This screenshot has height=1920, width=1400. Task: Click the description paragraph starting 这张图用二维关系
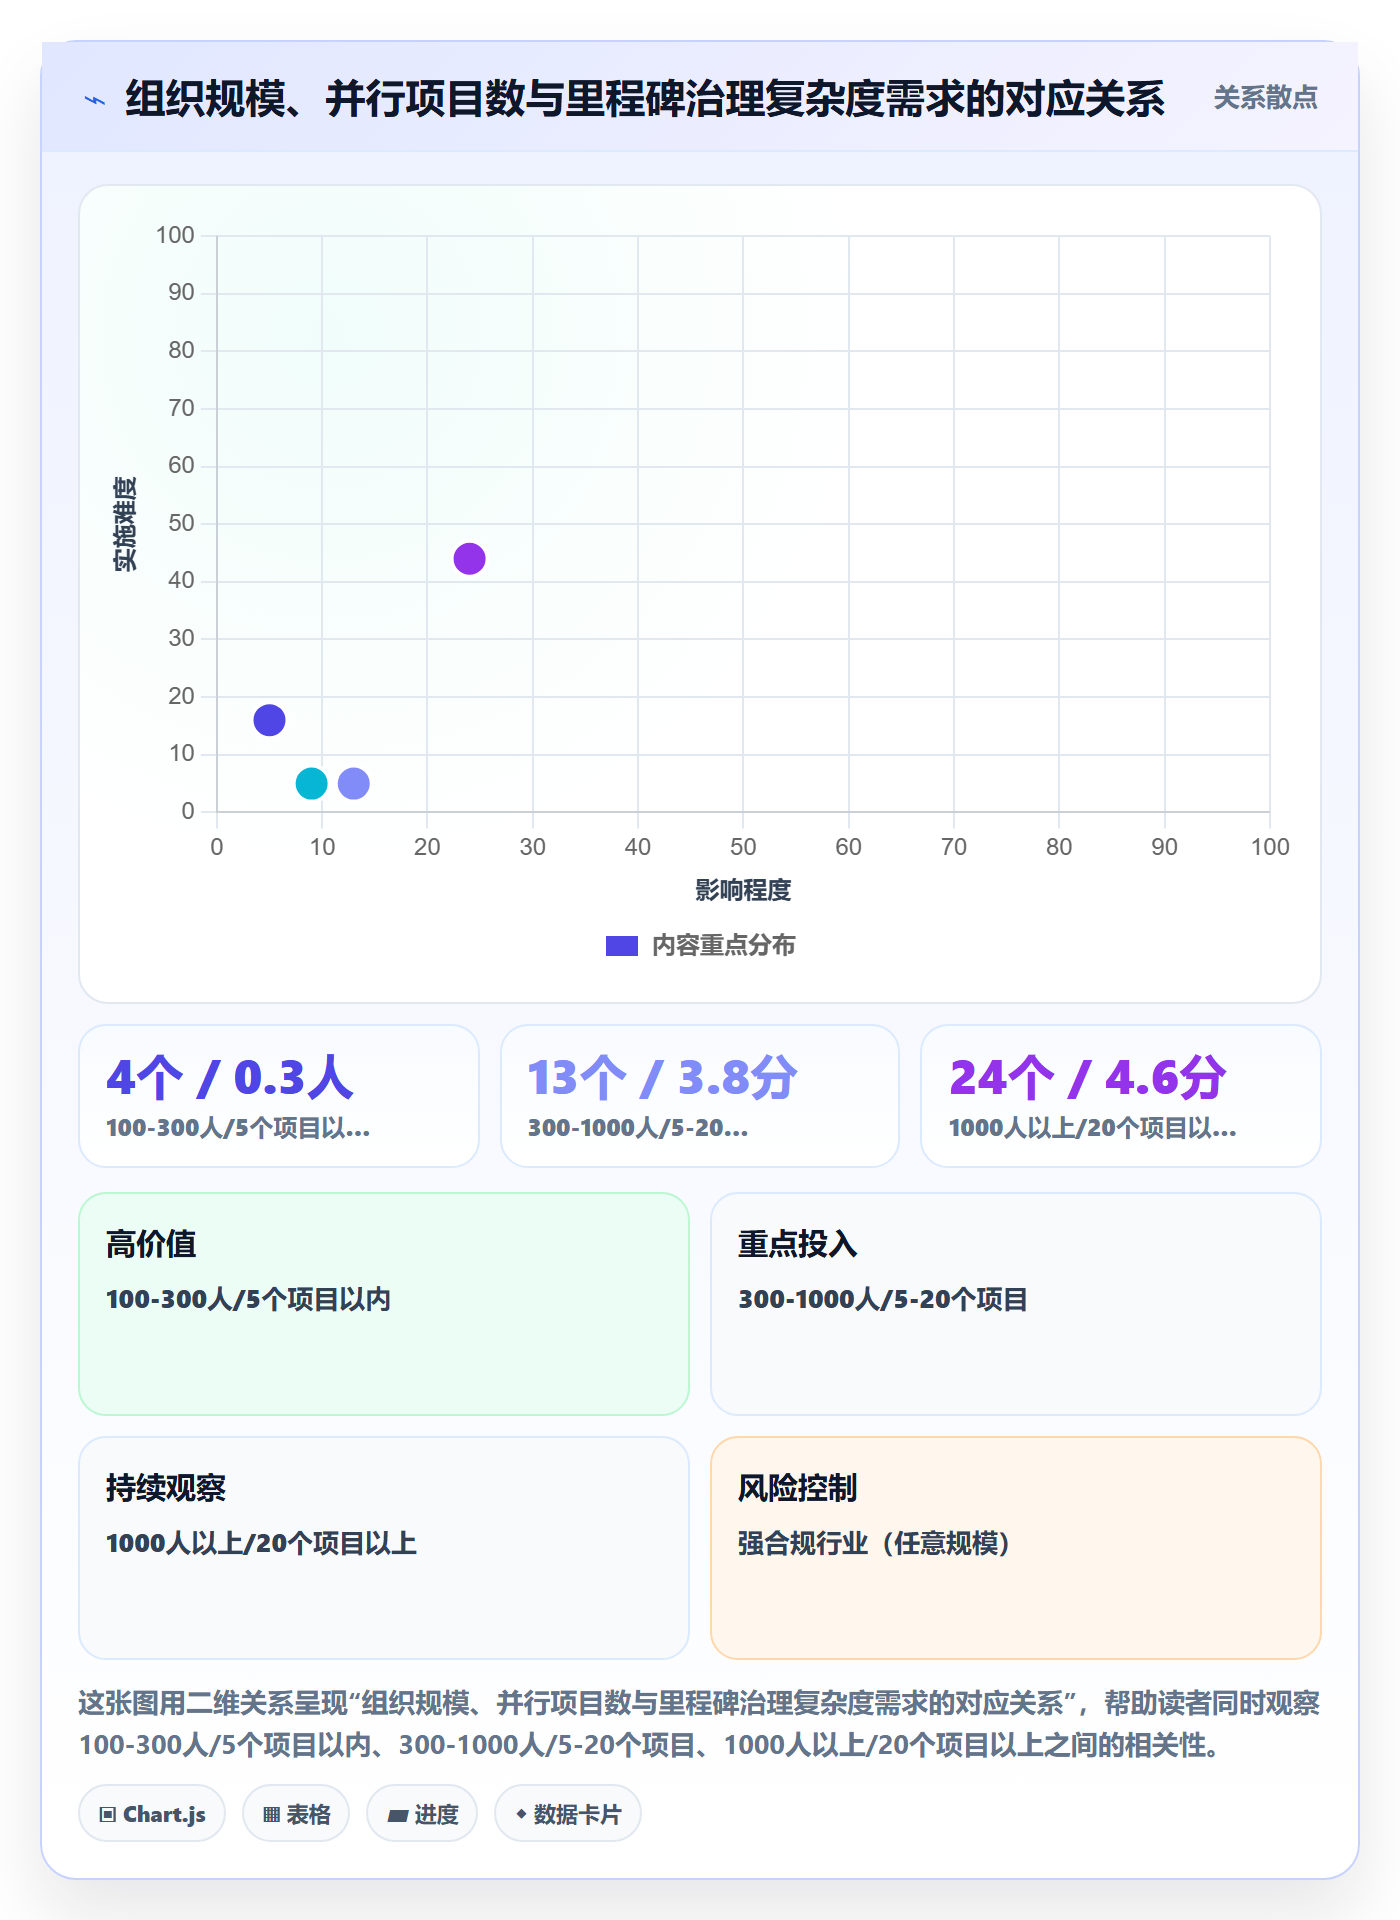(700, 1724)
